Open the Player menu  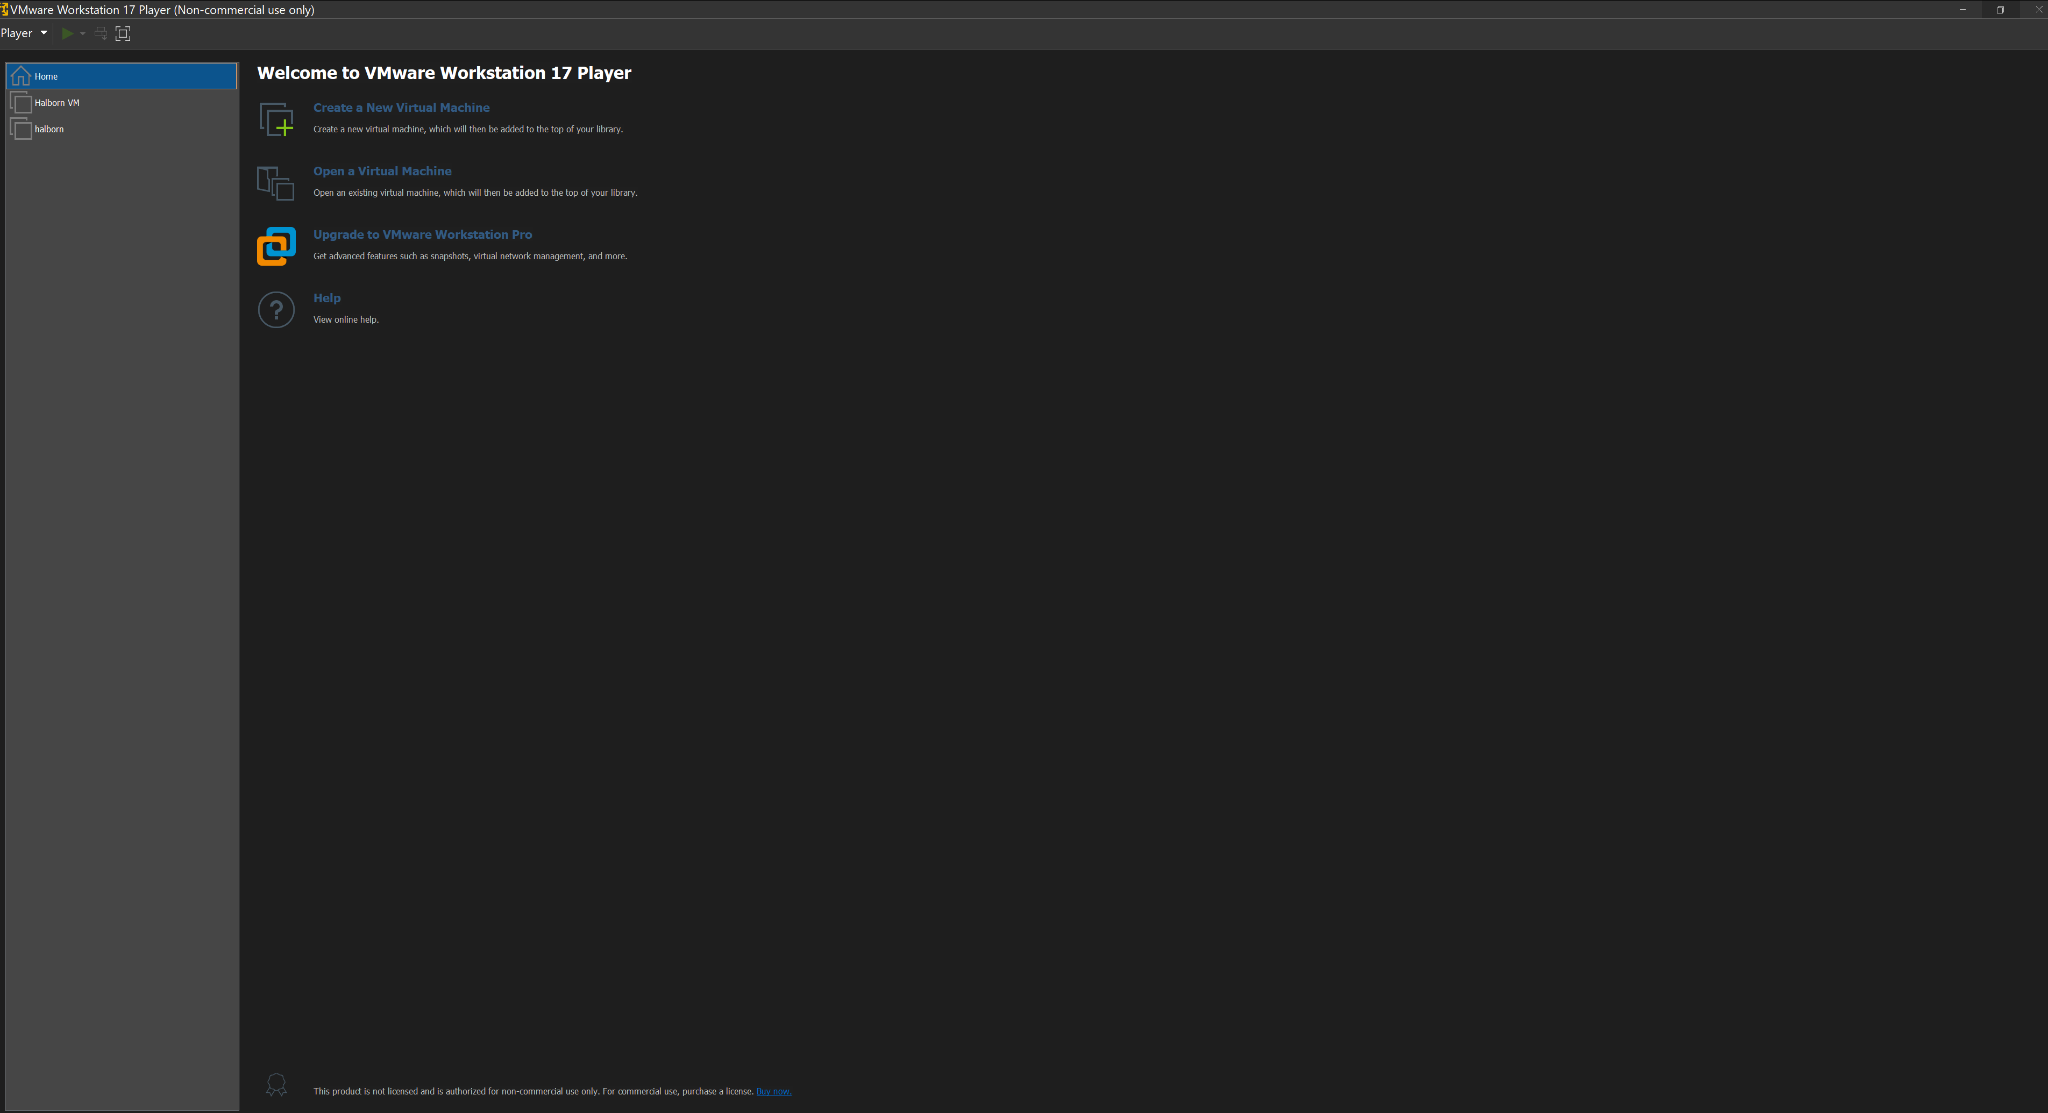[16, 33]
